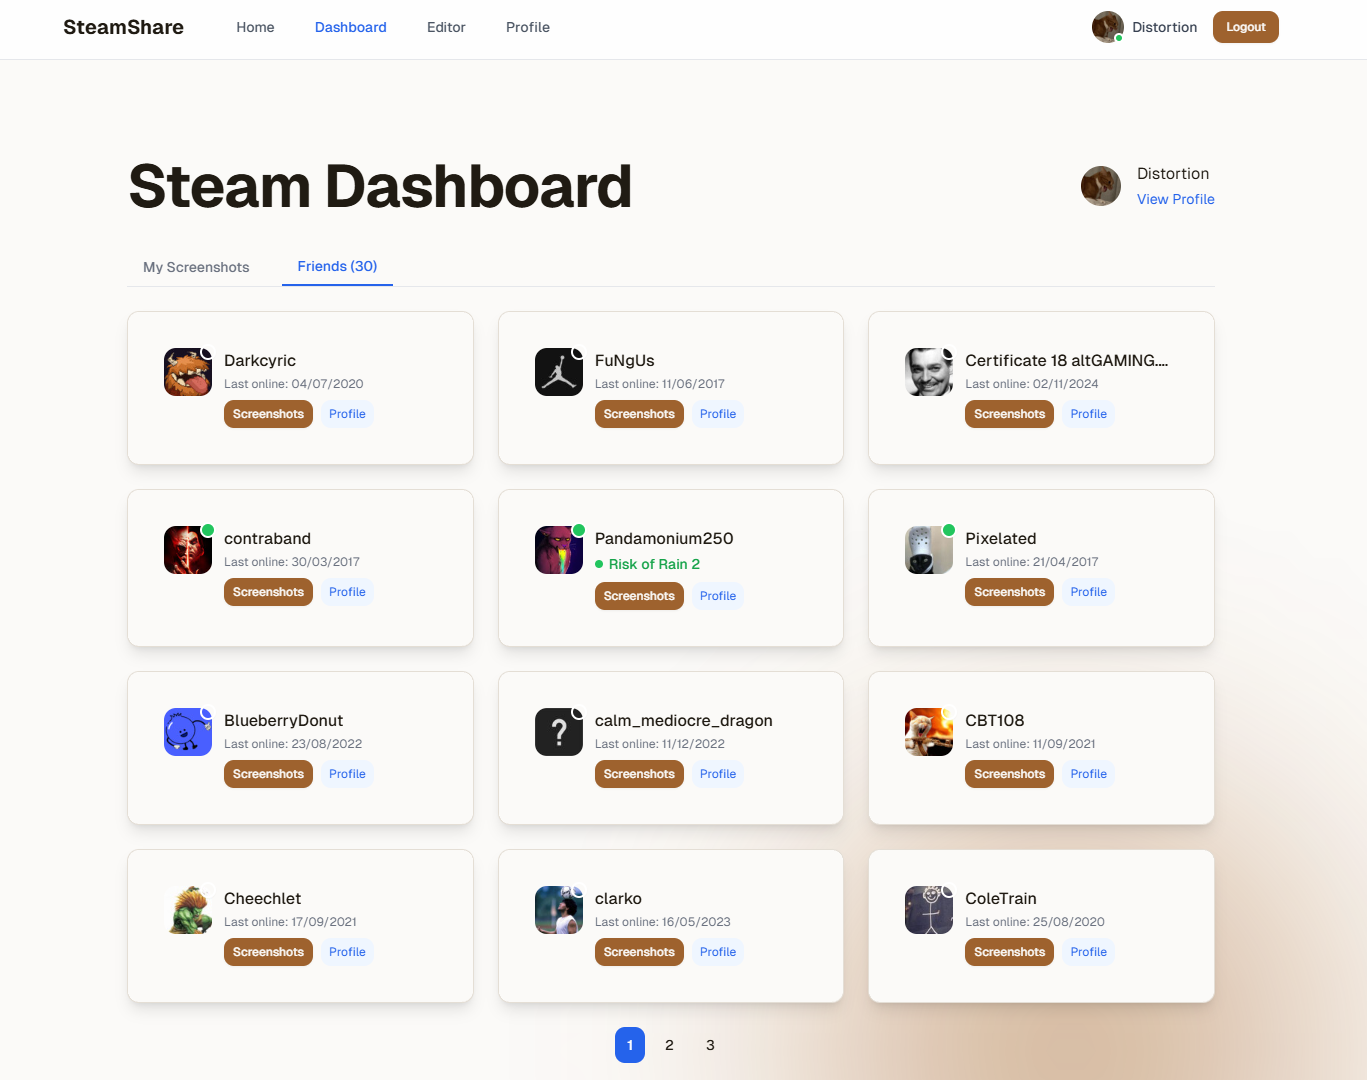Click Pixelated's security camera avatar
Viewport: 1367px width, 1080px height.
[929, 549]
